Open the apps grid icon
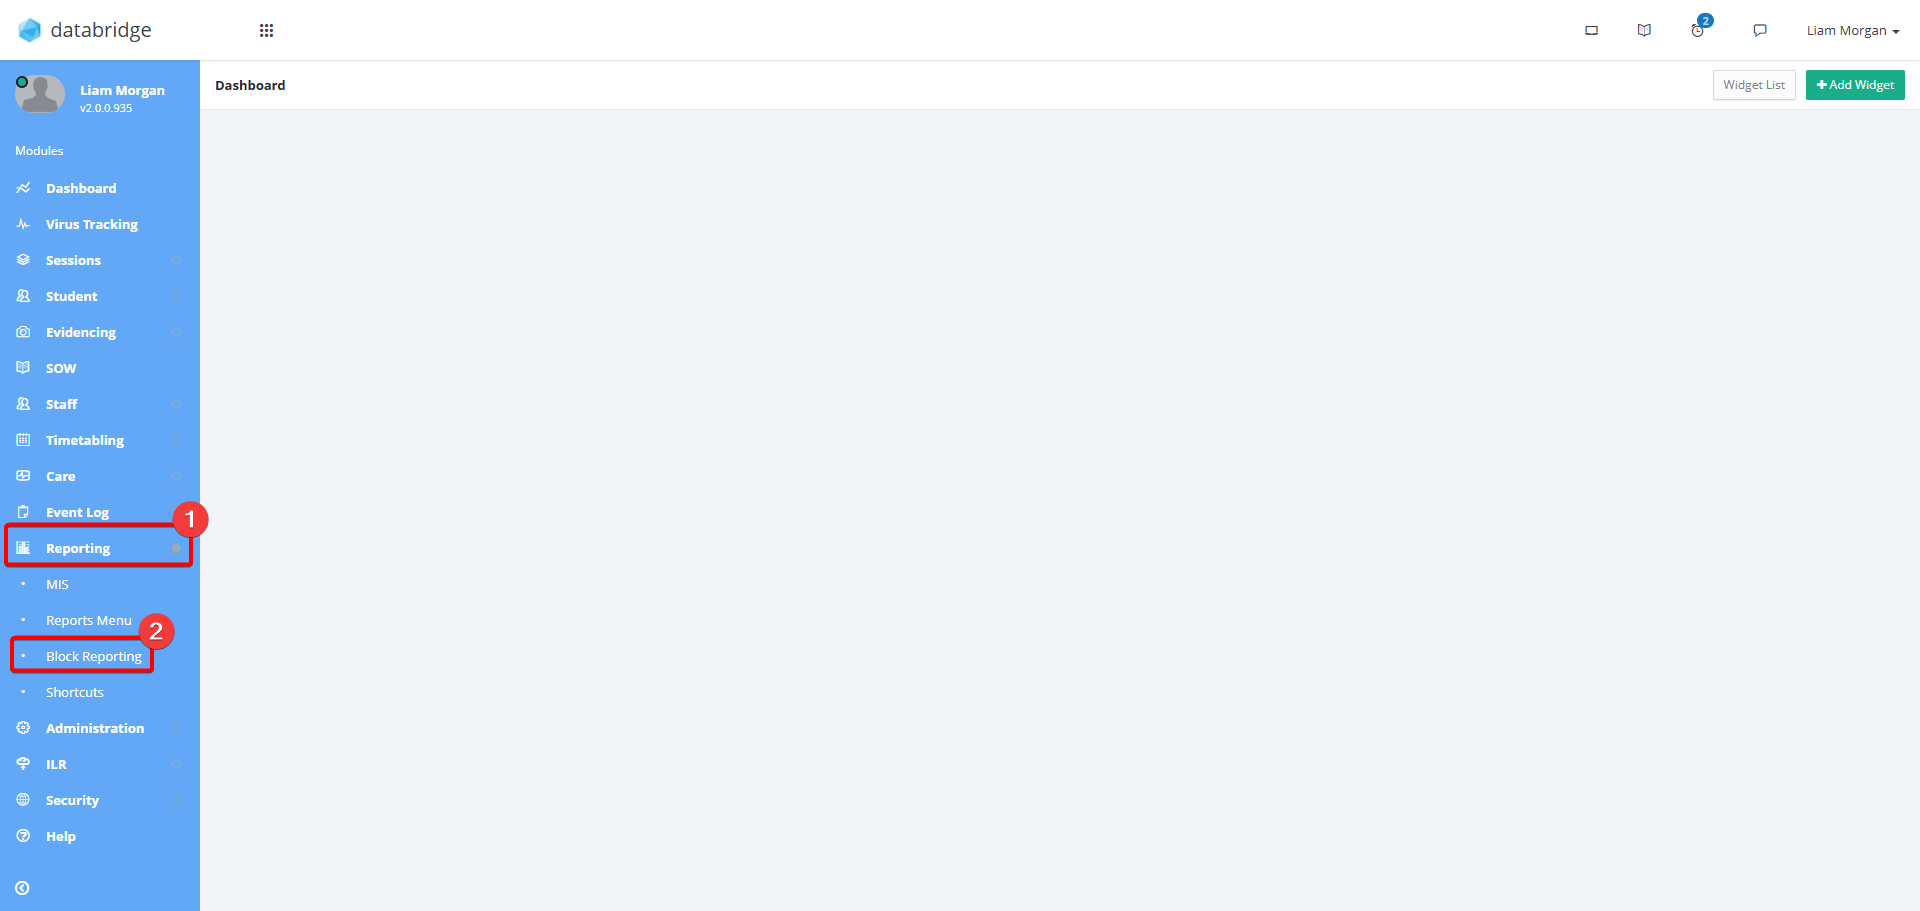Screen dimensions: 1920x911 coord(266,30)
